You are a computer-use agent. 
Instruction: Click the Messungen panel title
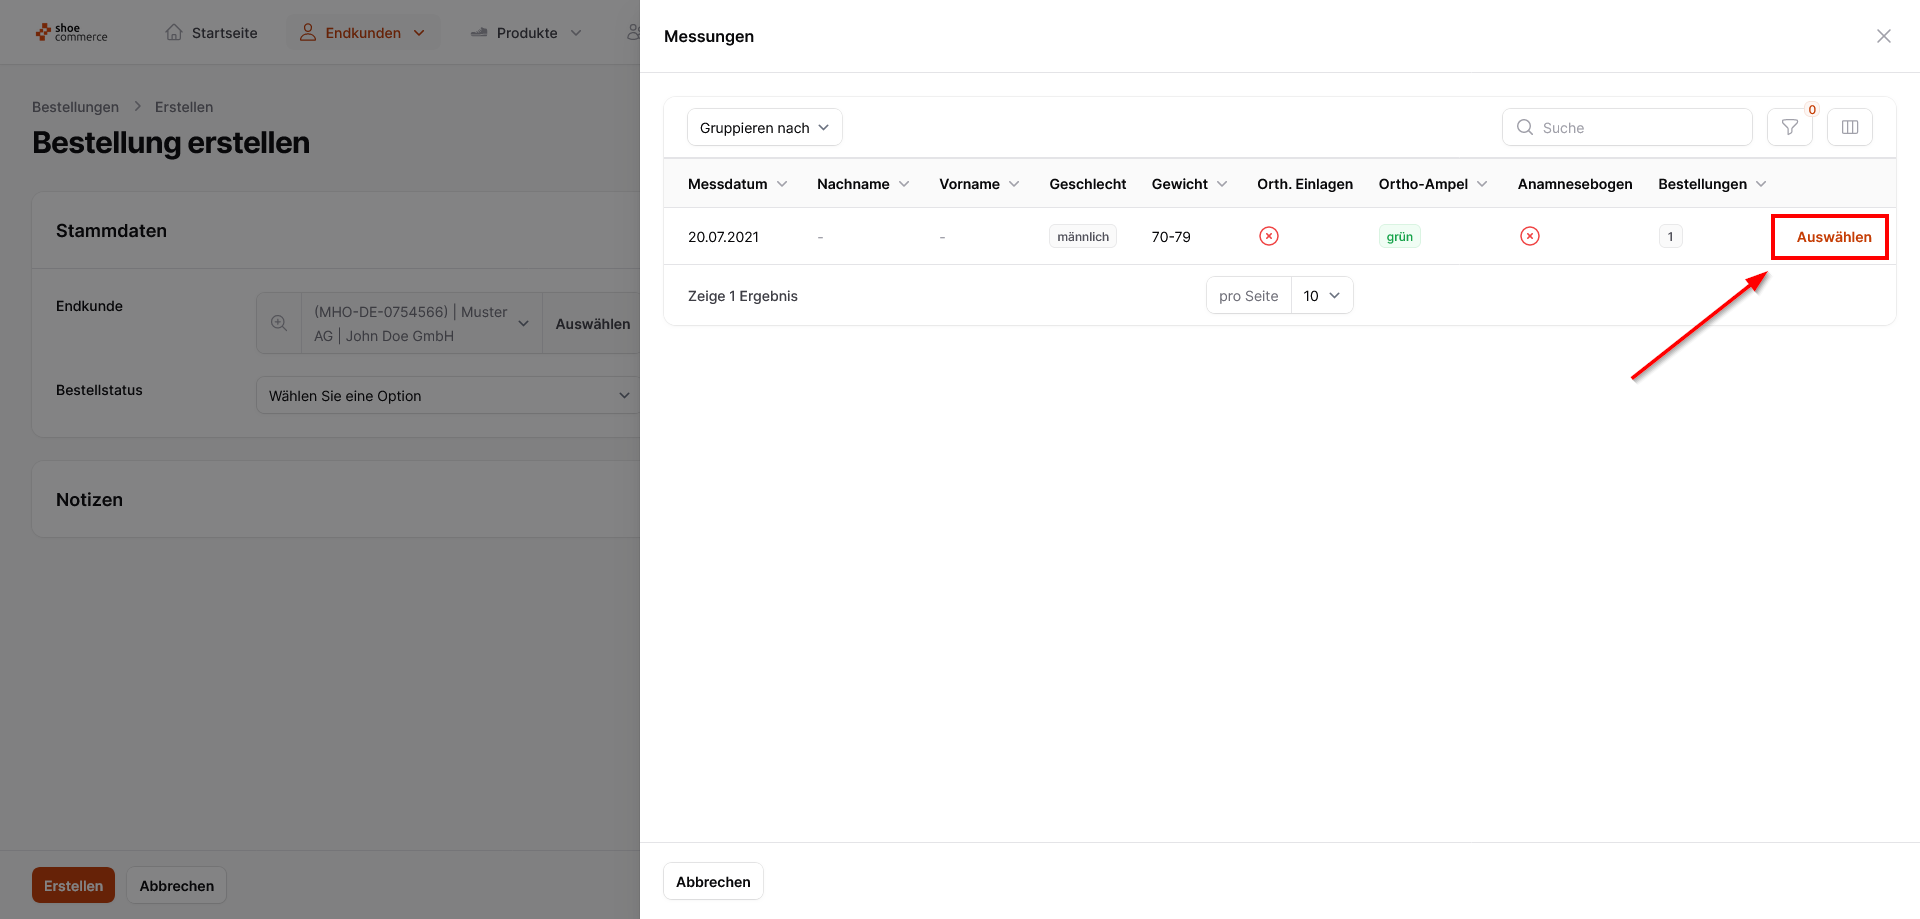(709, 36)
